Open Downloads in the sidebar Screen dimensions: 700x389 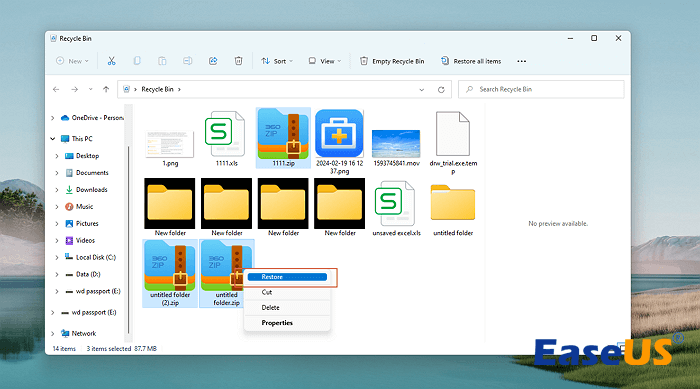click(87, 190)
